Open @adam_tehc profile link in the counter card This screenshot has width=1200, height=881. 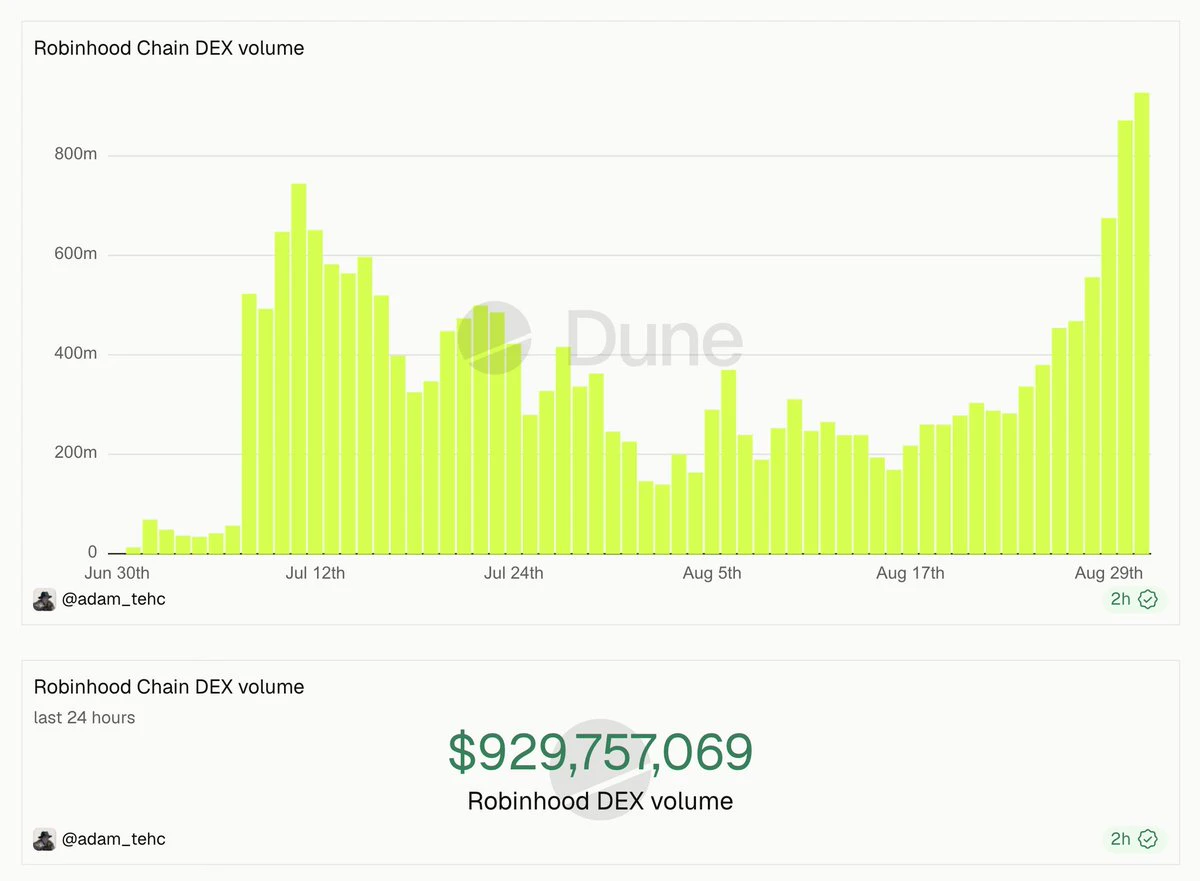[x=113, y=839]
